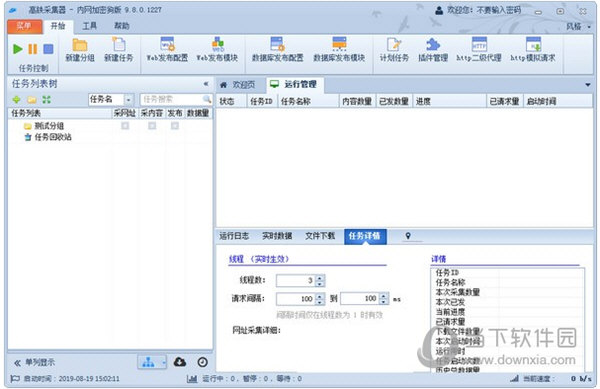Switch to the 工具 ribbon tab
This screenshot has height=389, width=600.
pyautogui.click(x=90, y=26)
